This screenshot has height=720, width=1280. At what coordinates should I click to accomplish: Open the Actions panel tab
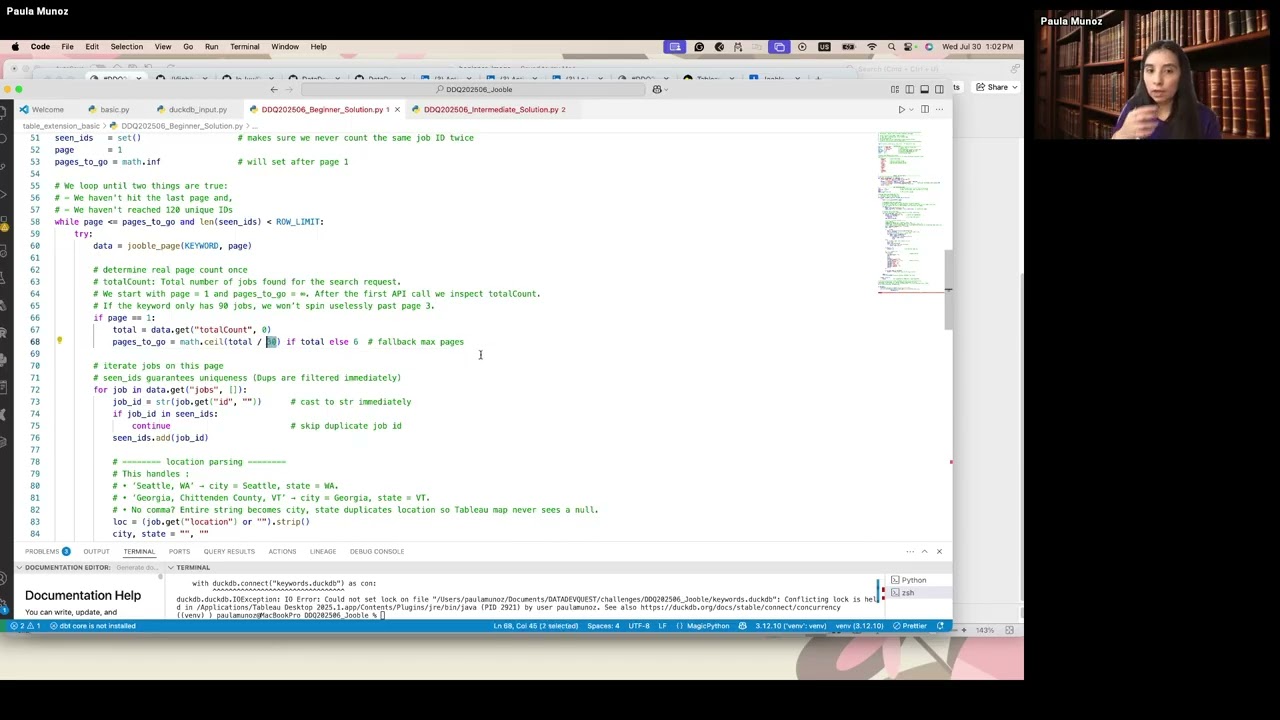pyautogui.click(x=282, y=551)
